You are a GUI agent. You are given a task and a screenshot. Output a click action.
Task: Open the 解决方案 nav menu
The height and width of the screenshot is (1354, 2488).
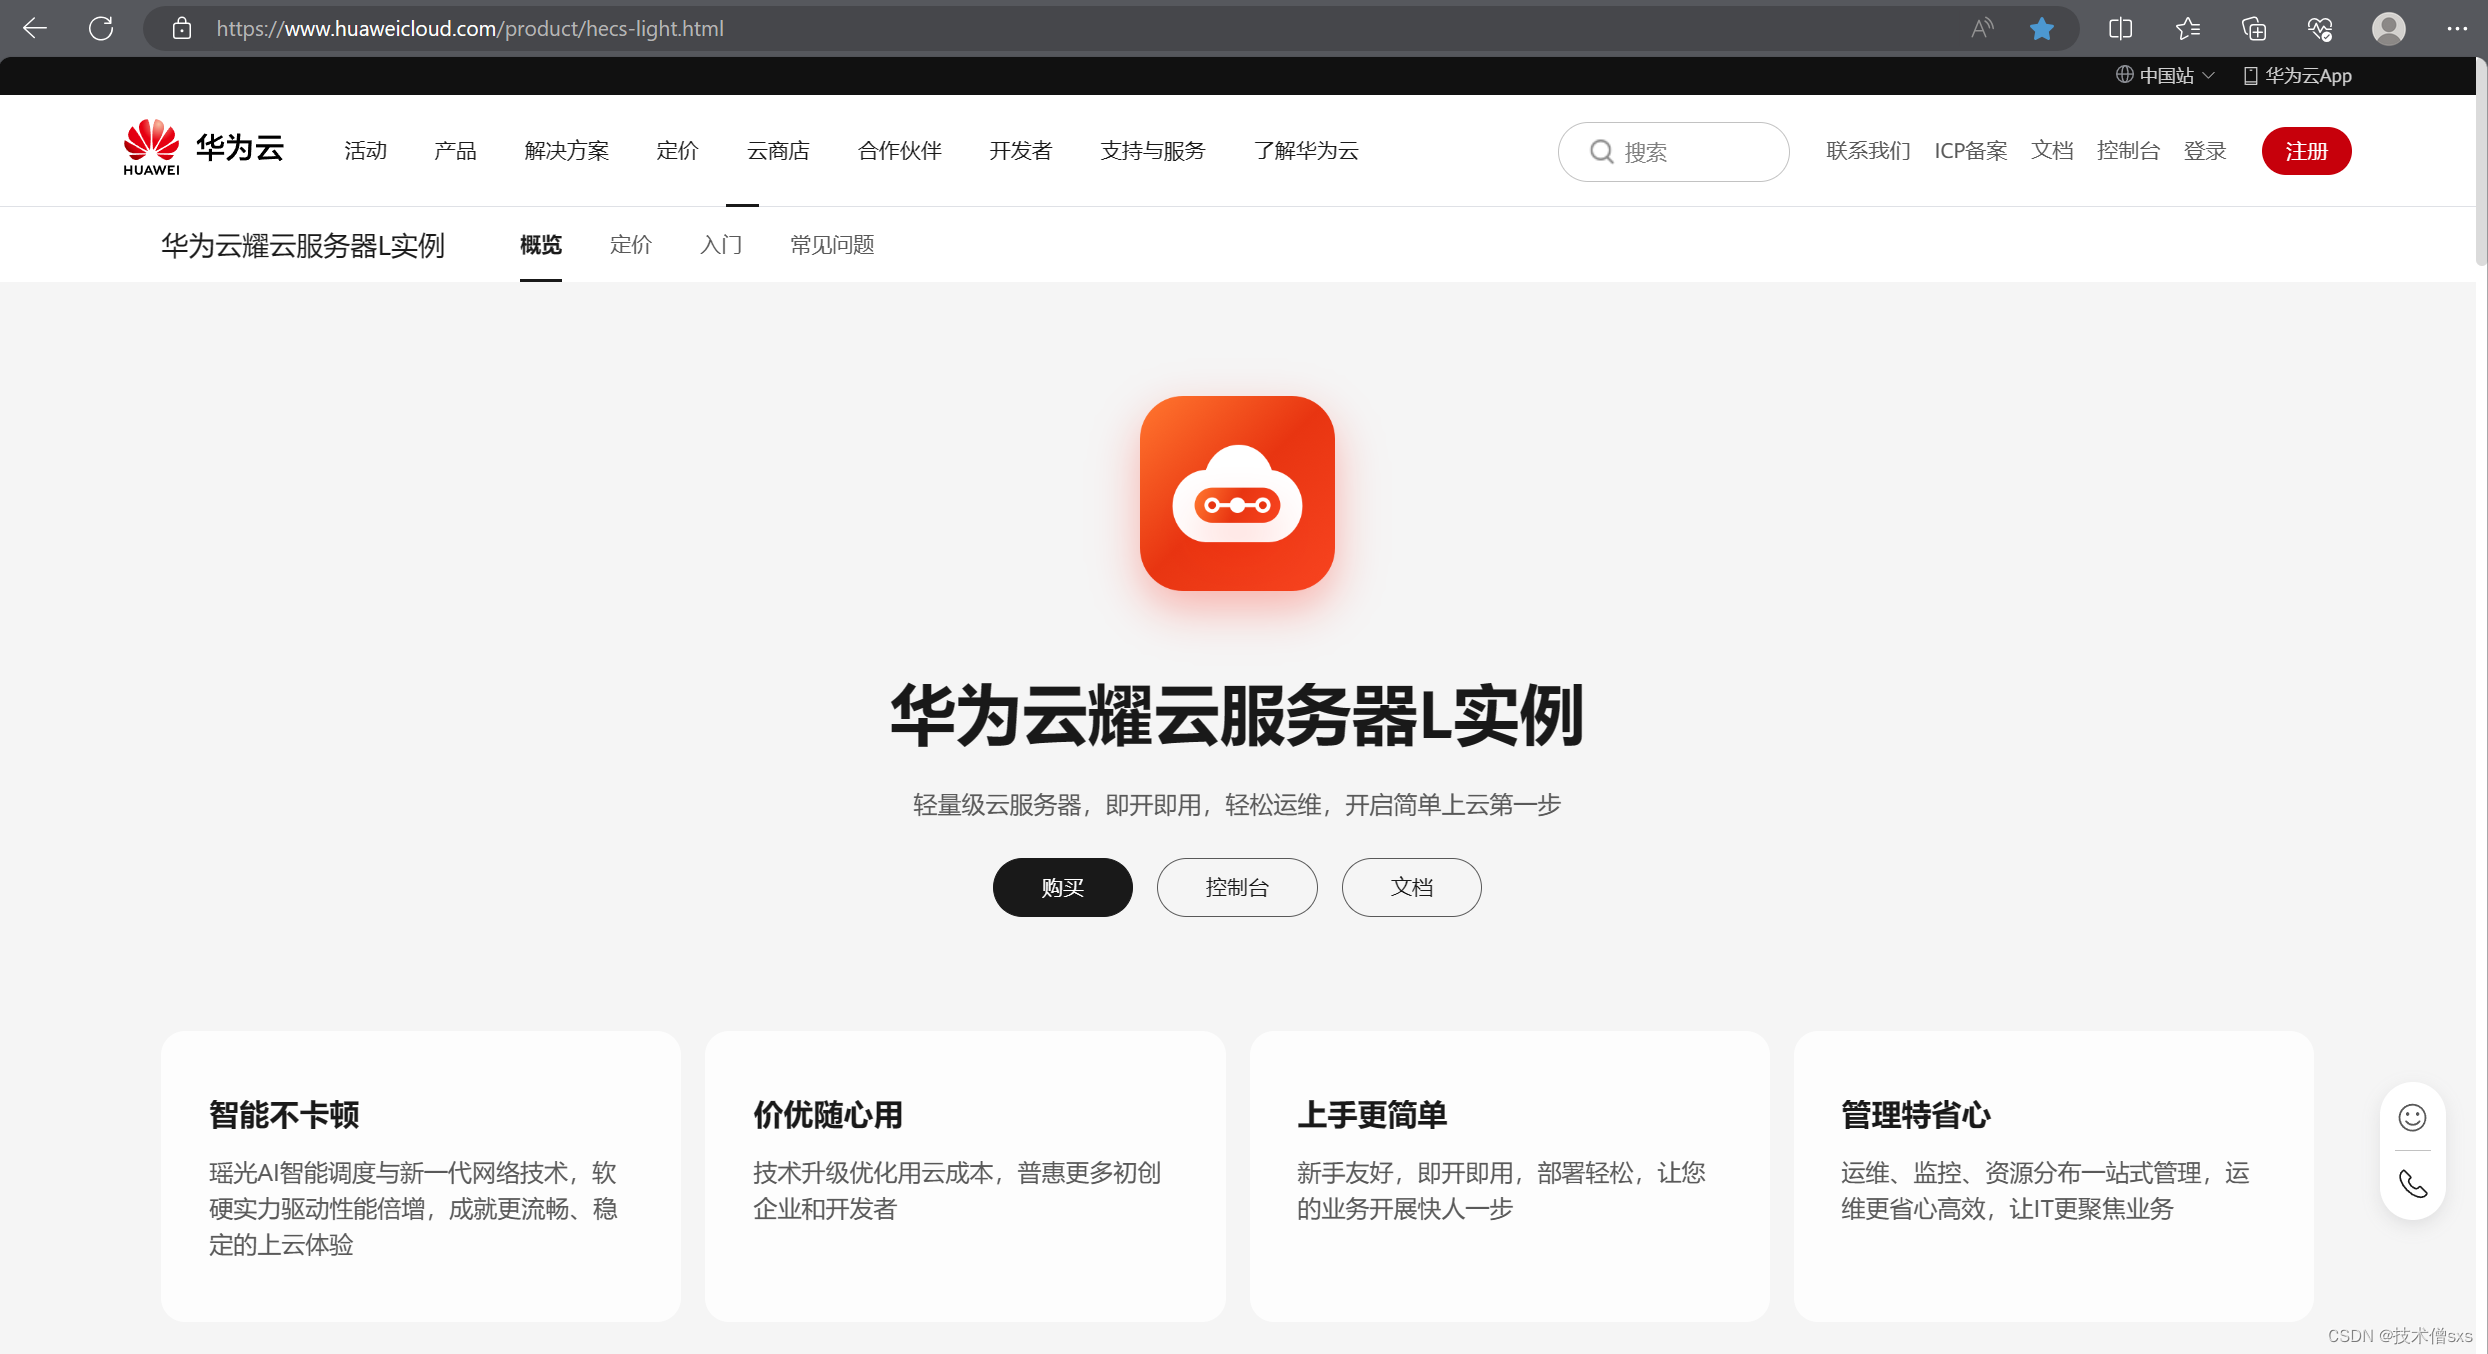566,151
